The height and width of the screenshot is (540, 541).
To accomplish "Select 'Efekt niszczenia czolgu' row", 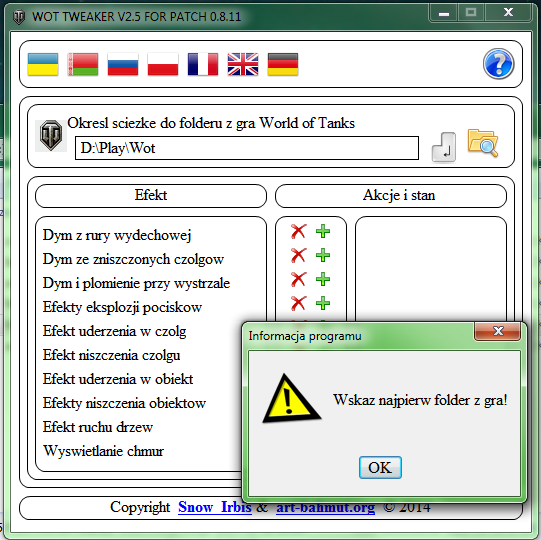I will click(x=111, y=355).
